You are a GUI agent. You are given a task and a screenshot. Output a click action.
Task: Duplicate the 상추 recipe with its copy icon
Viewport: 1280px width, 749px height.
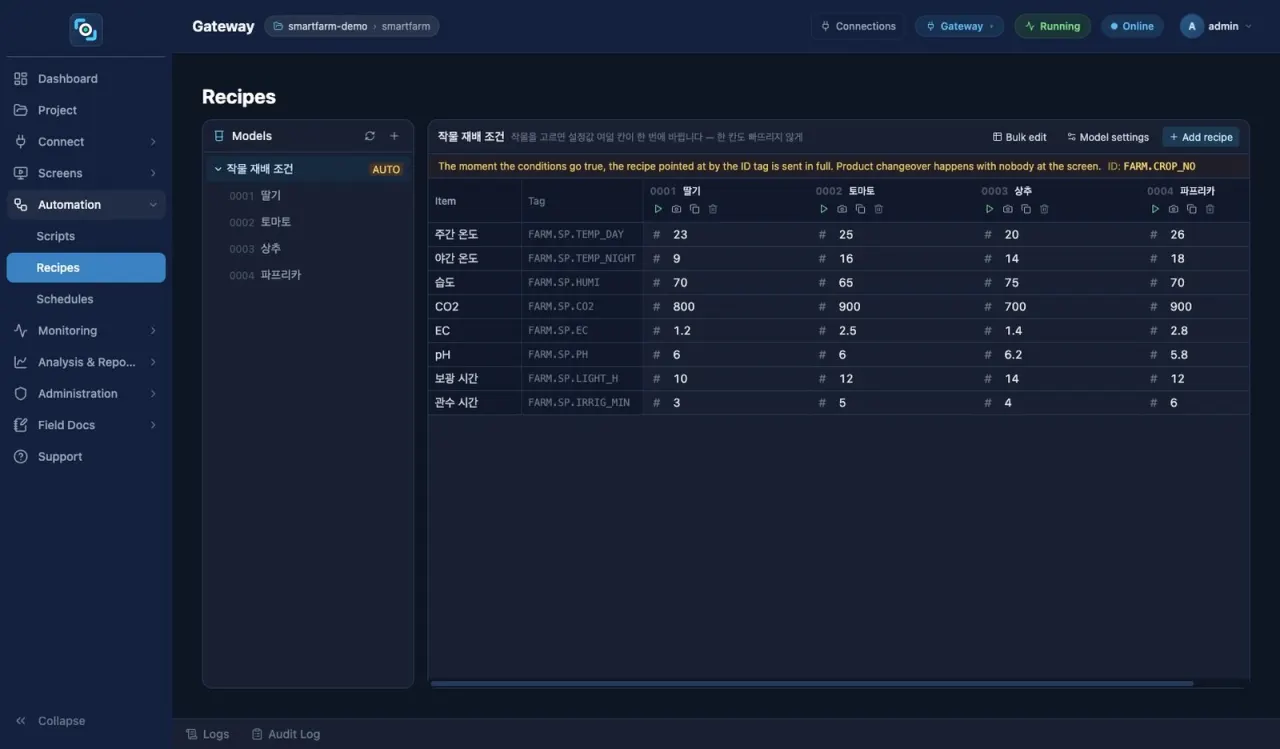[1026, 209]
